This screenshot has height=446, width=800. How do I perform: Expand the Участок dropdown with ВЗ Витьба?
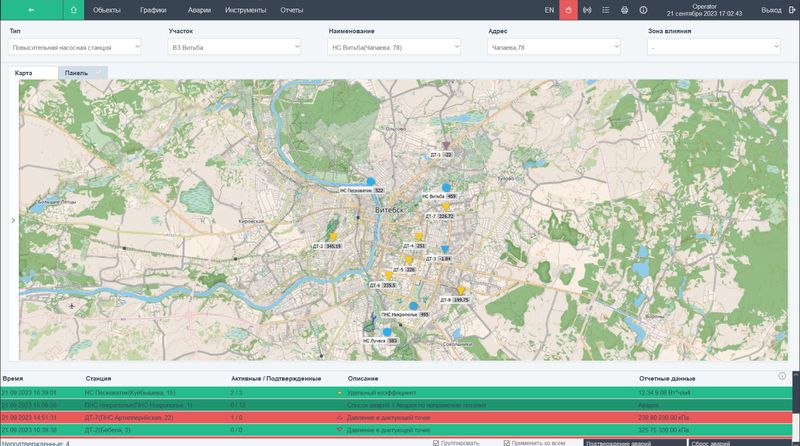click(x=235, y=47)
